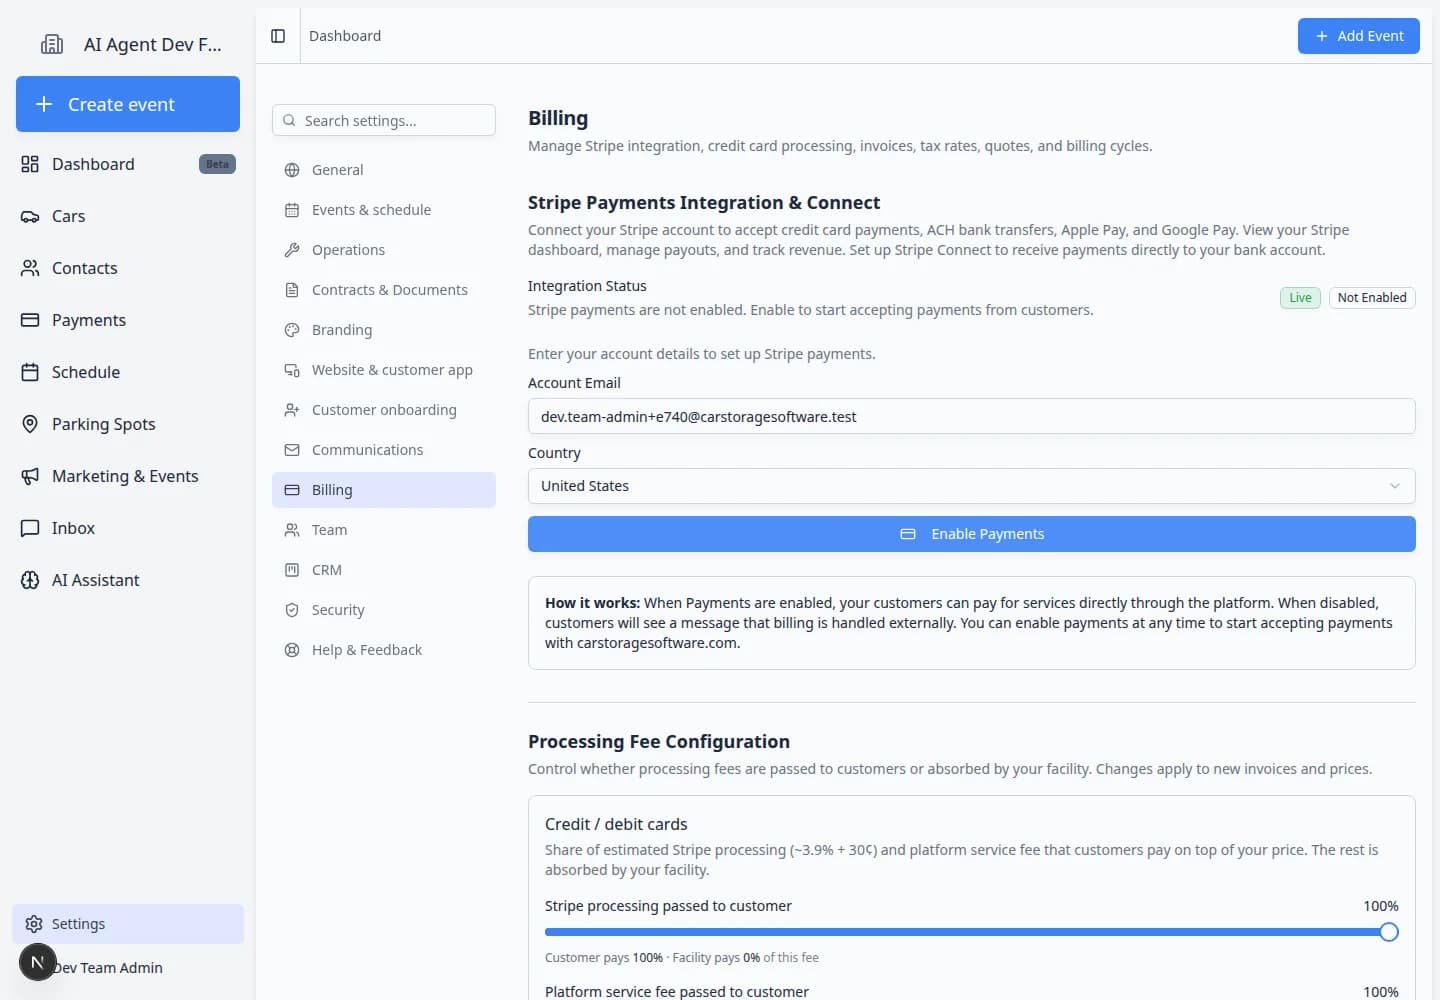The width and height of the screenshot is (1440, 1000).
Task: Click the shield icon next to Security
Action: pyautogui.click(x=292, y=610)
